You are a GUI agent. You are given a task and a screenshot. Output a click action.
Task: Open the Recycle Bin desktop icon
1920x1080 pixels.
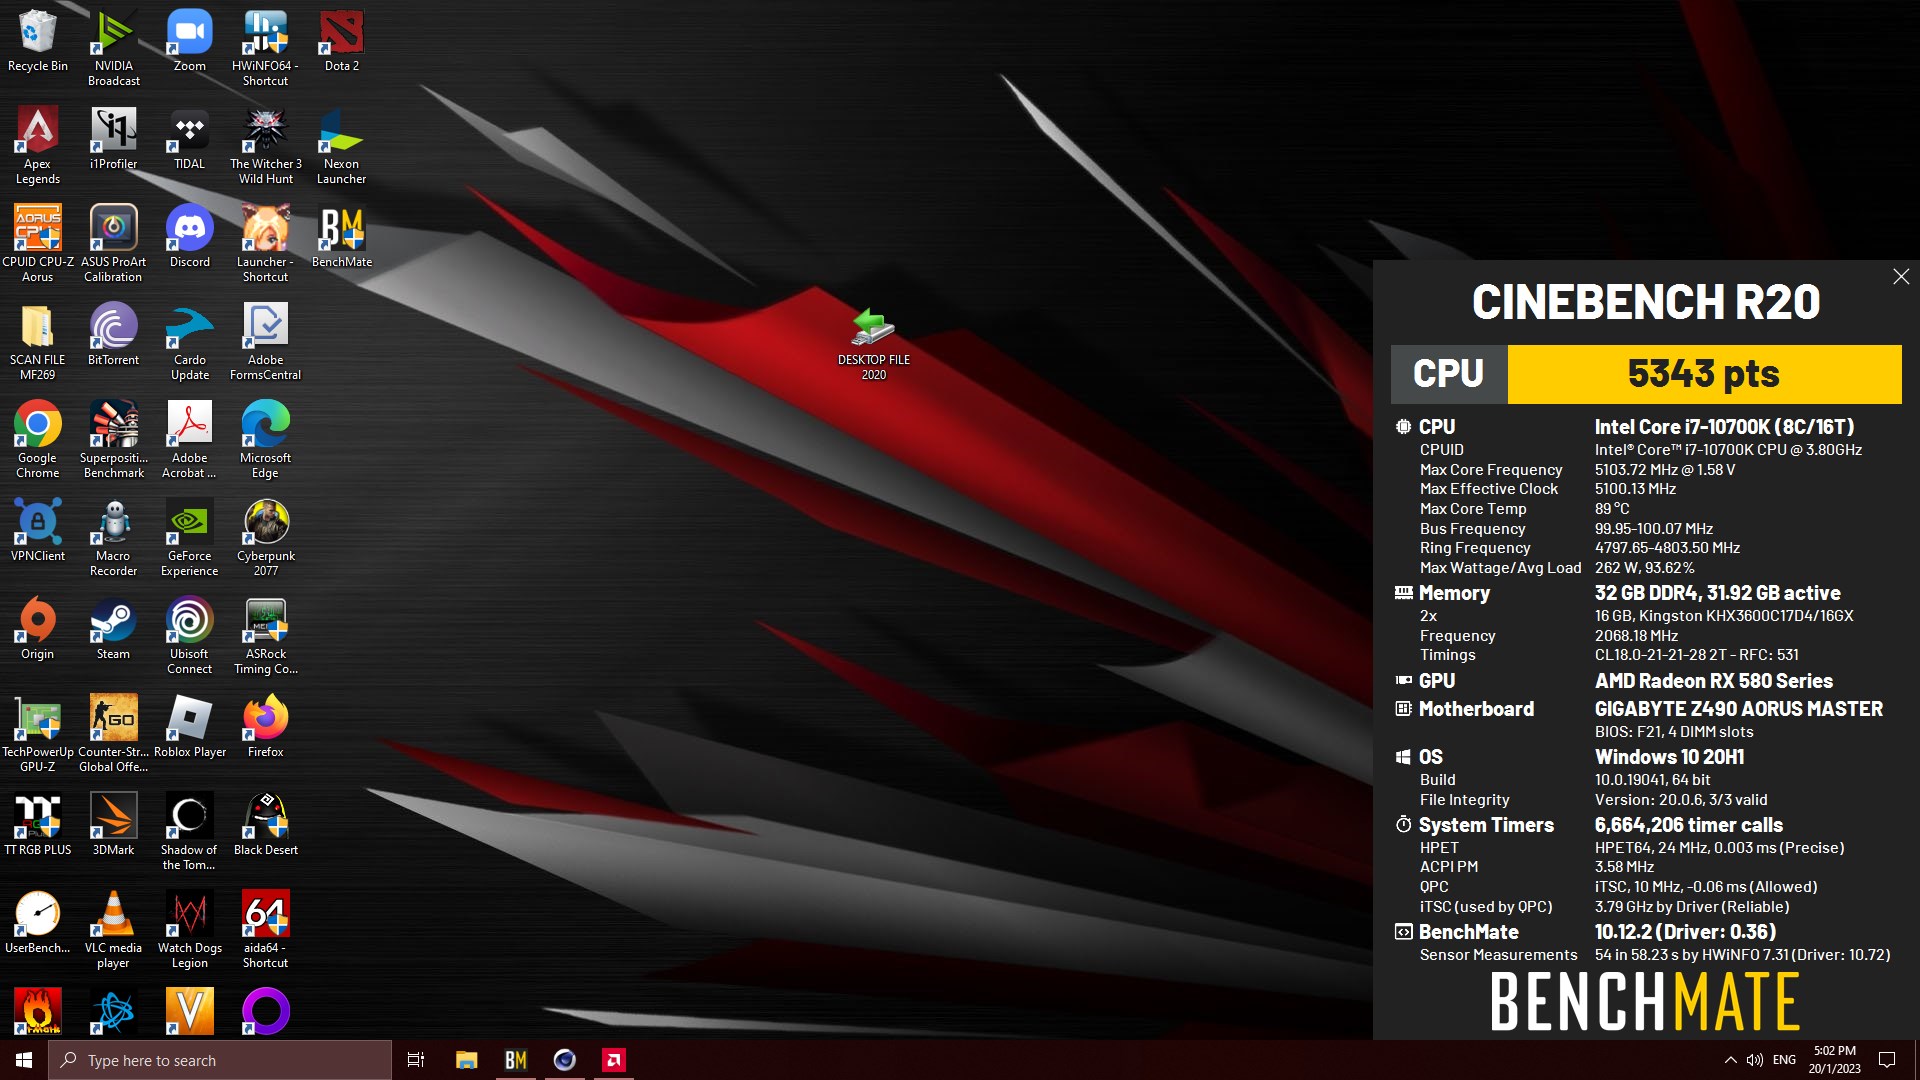pyautogui.click(x=38, y=42)
